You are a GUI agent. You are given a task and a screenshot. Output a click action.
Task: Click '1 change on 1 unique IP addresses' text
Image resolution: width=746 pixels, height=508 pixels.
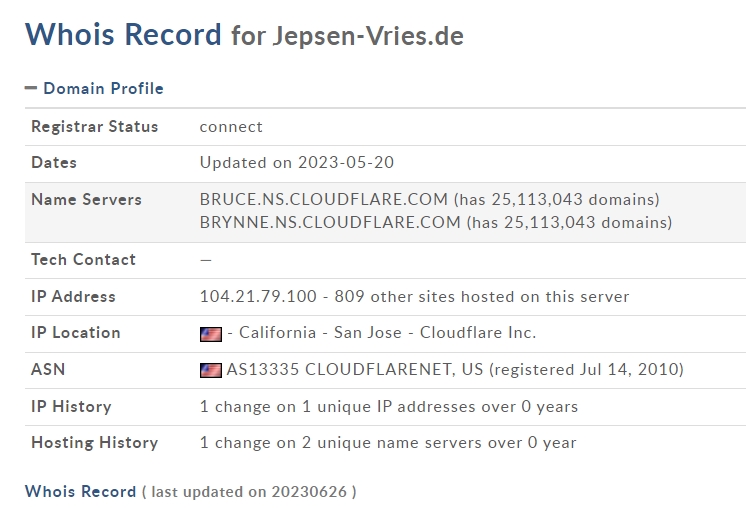click(337, 407)
